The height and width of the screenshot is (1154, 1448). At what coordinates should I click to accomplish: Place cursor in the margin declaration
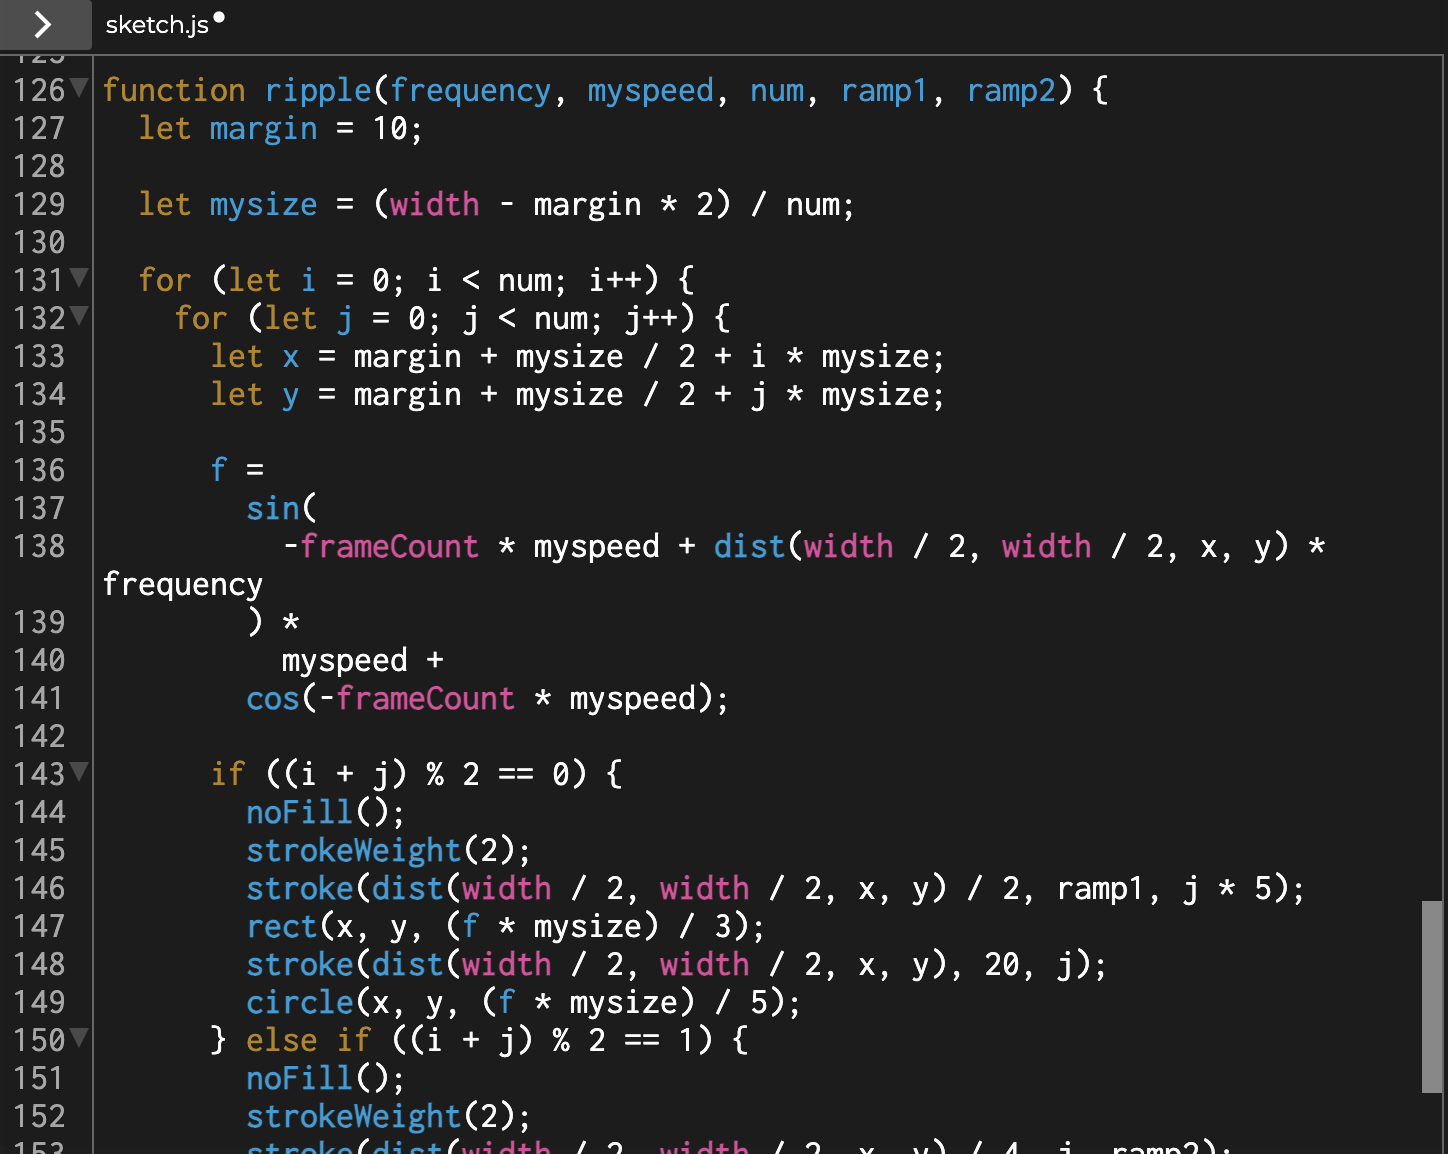pyautogui.click(x=263, y=128)
